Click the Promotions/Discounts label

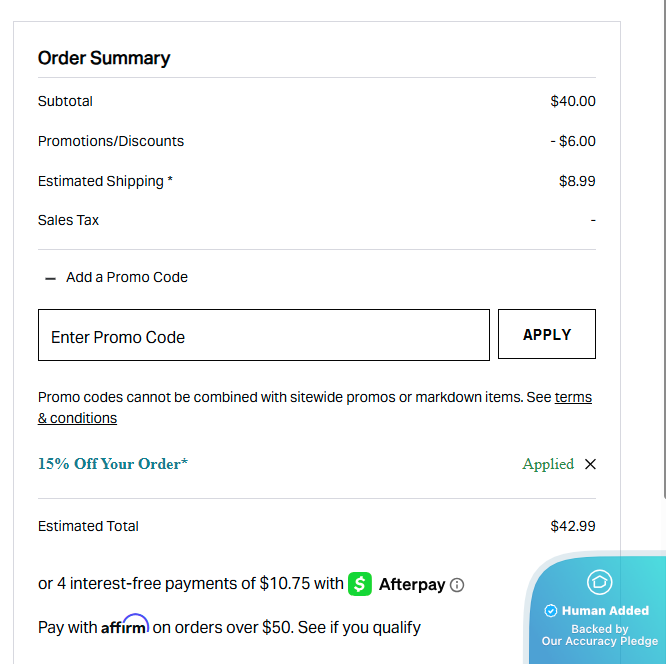tap(111, 141)
